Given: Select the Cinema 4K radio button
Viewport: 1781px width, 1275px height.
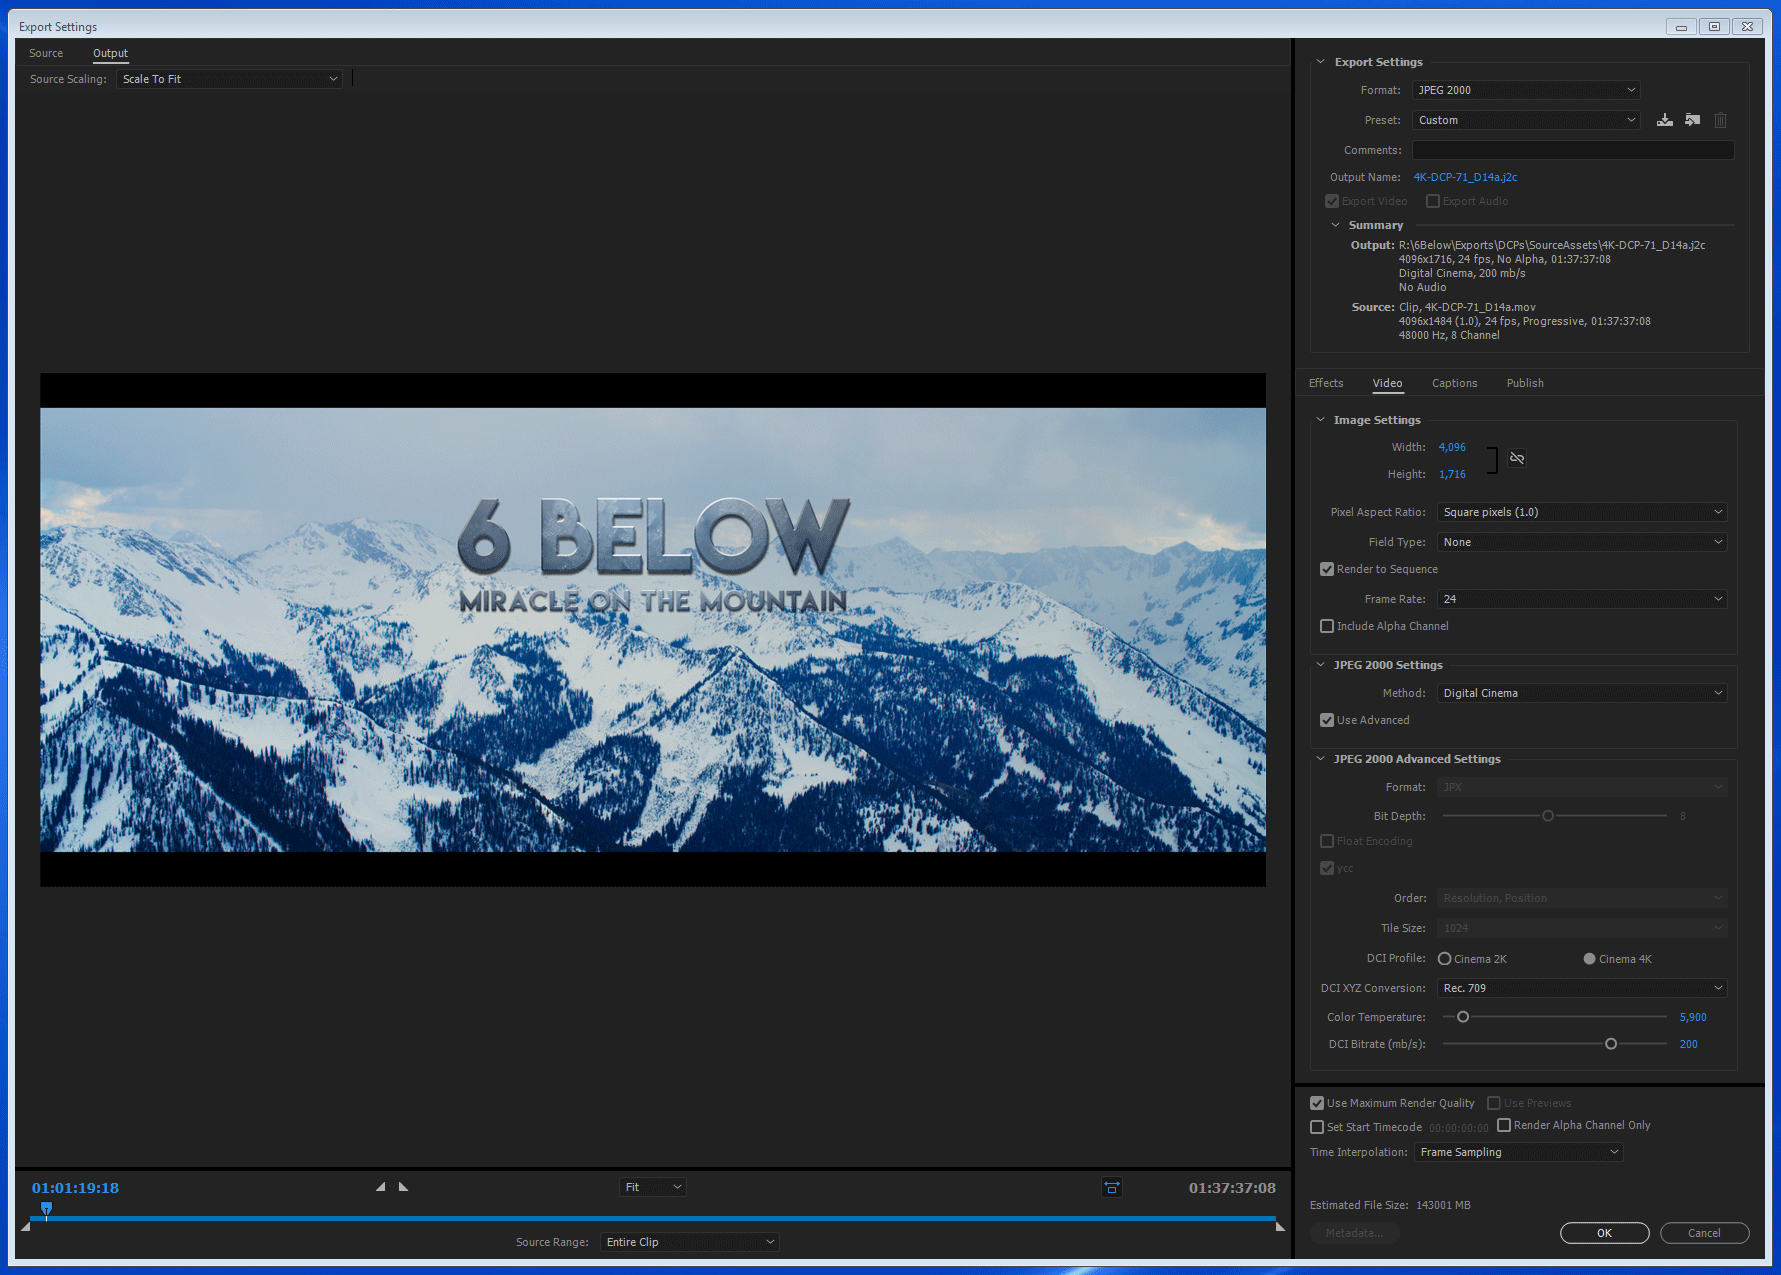Looking at the screenshot, I should pos(1589,959).
